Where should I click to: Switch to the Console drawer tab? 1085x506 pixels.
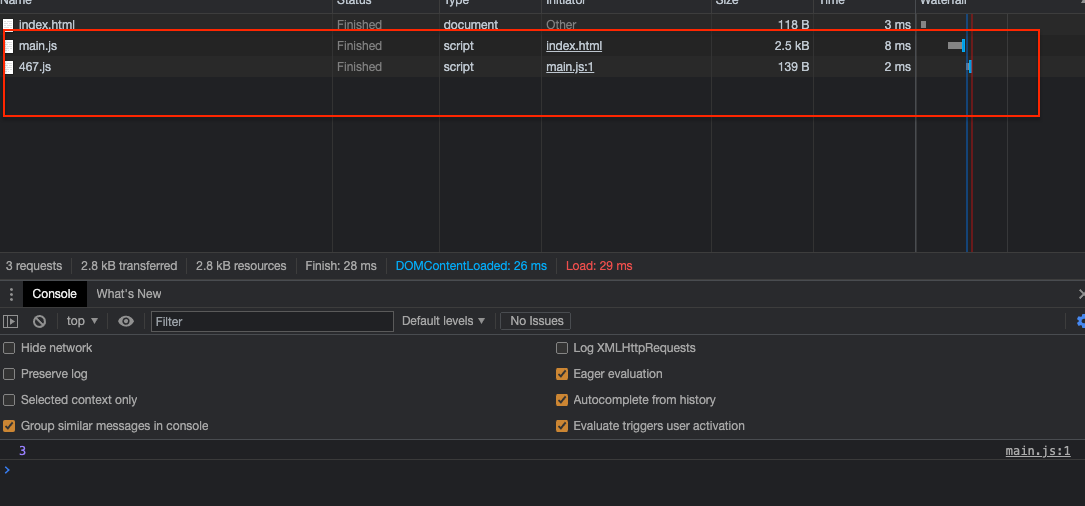point(55,294)
